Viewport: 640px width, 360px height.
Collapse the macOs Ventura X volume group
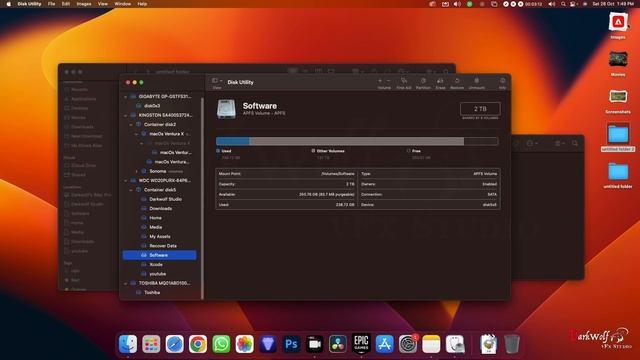[136, 134]
